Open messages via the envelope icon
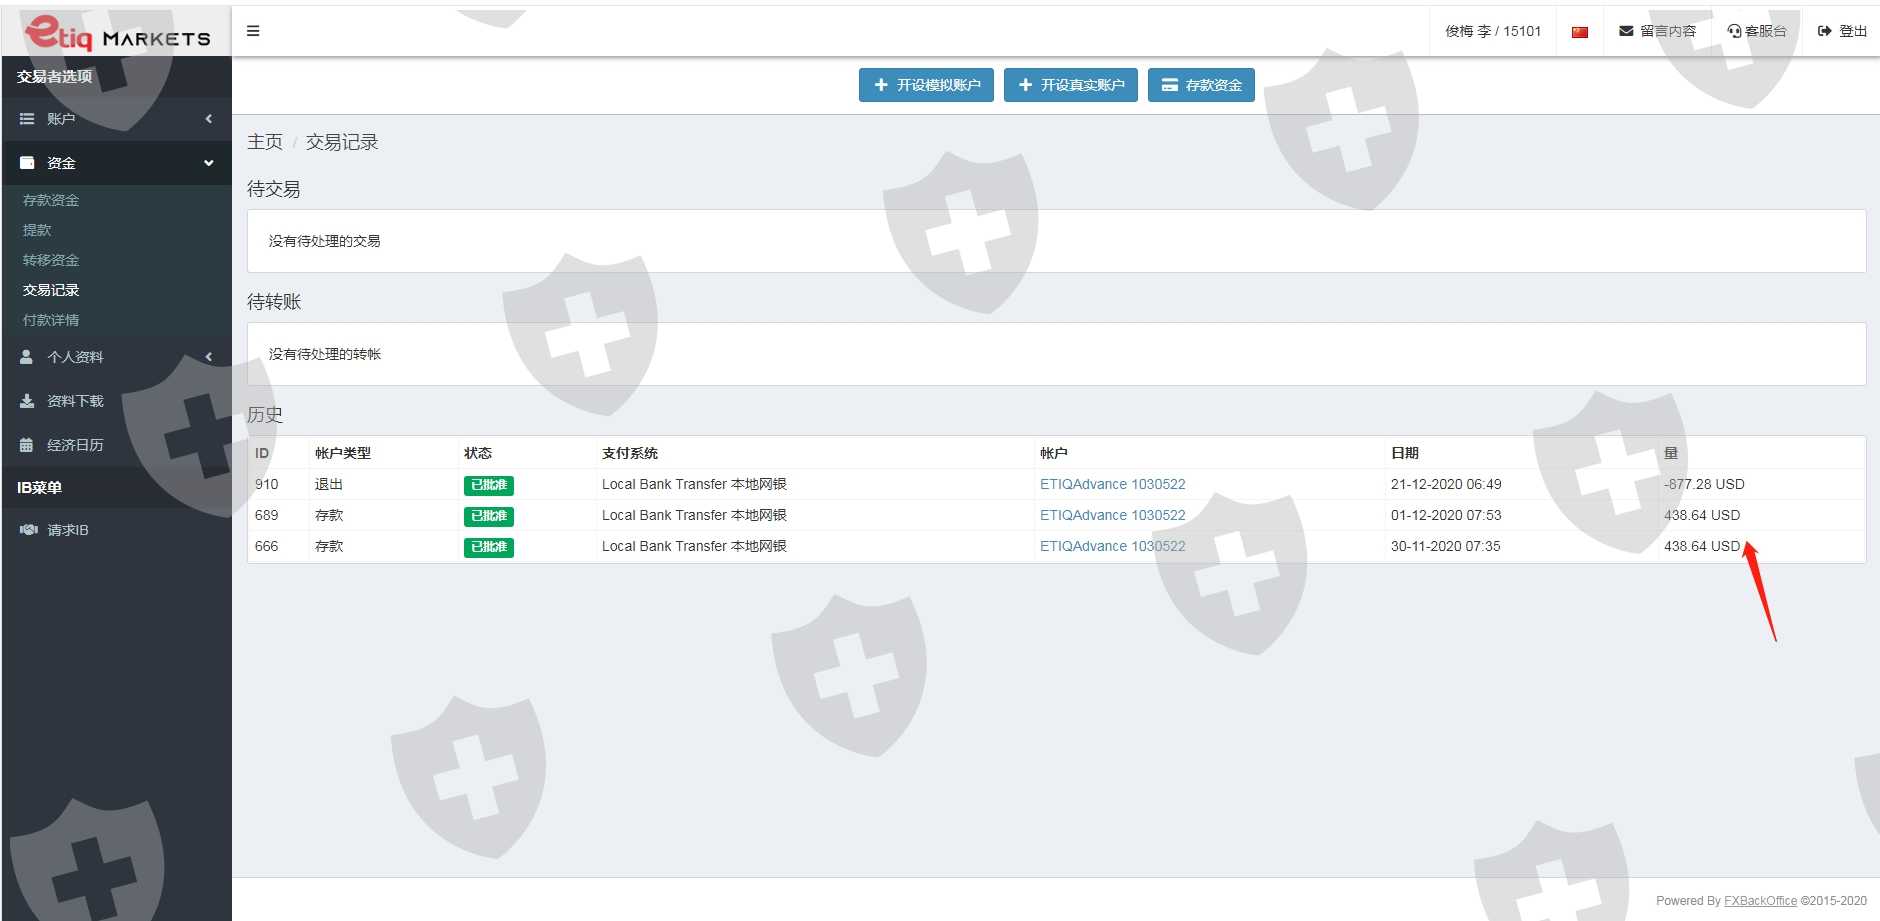 [1626, 31]
